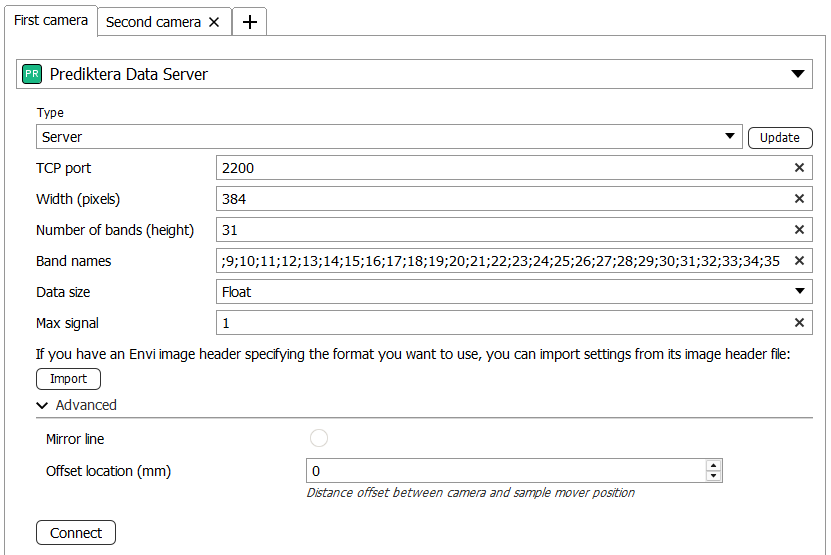Clear the Number of bands field
The image size is (831, 555).
click(799, 230)
